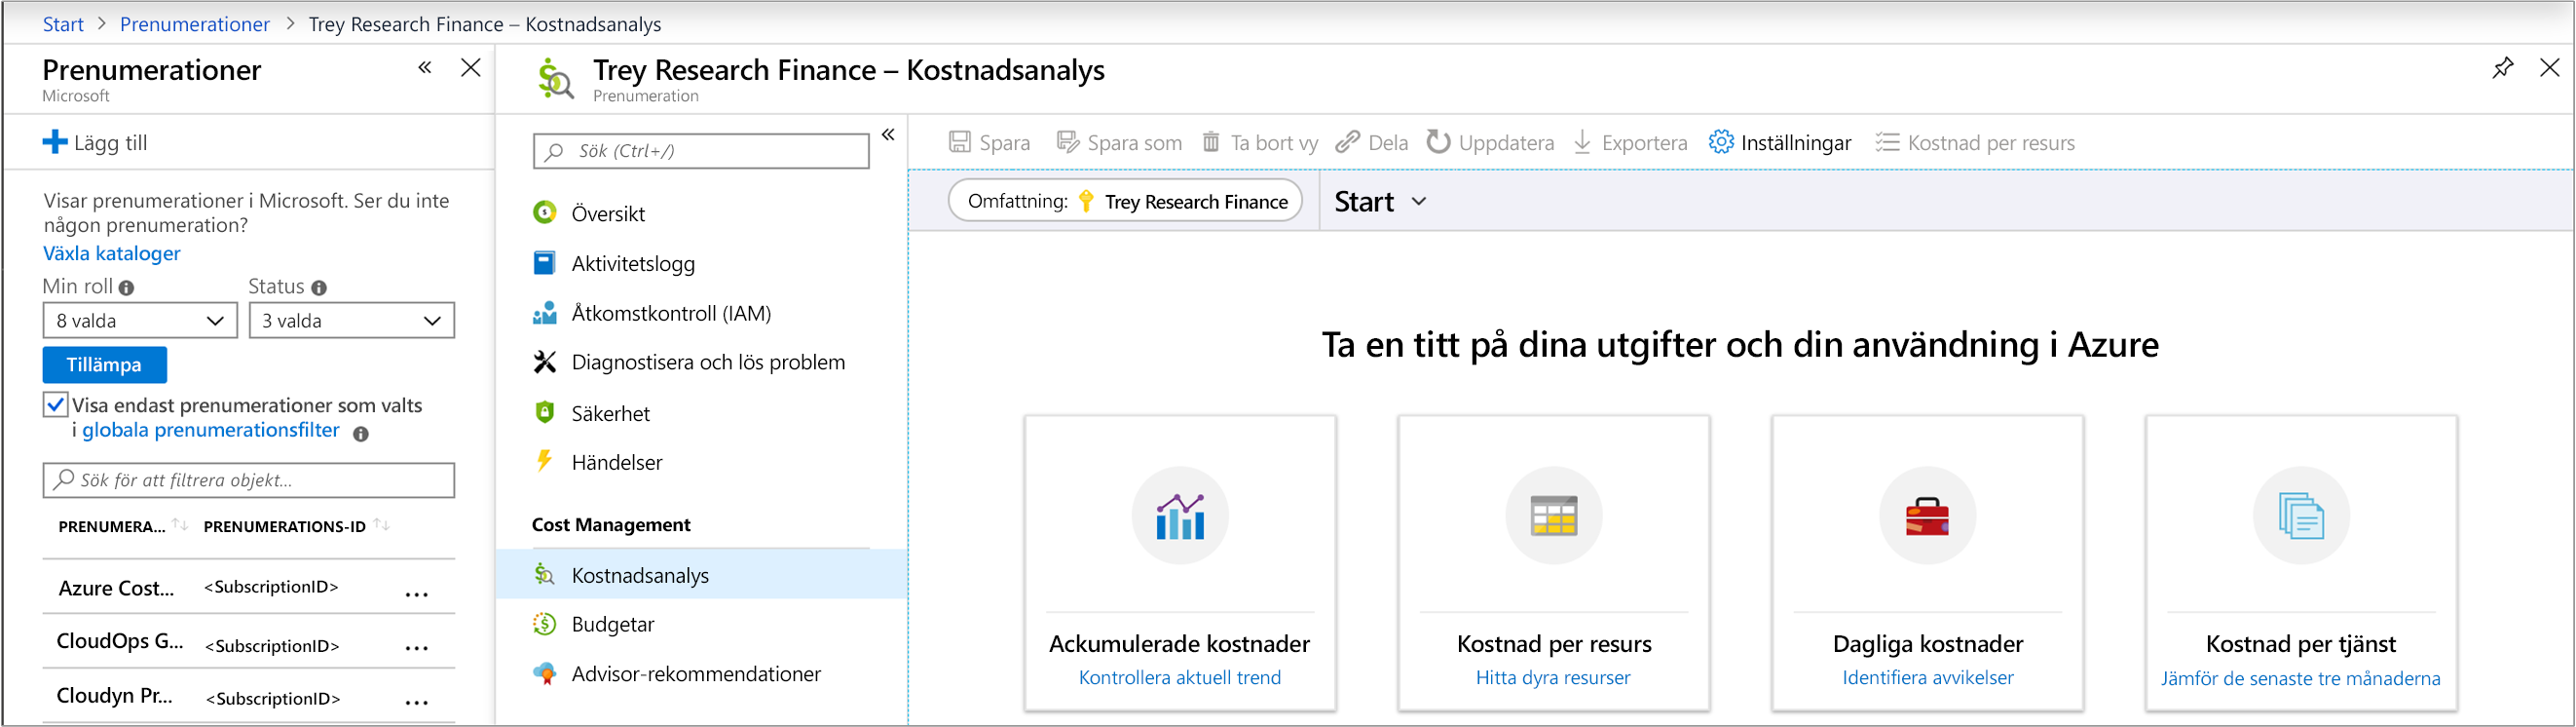This screenshot has width=2576, height=727.
Task: Click Sök för att filtrera objekt field
Action: tap(249, 480)
